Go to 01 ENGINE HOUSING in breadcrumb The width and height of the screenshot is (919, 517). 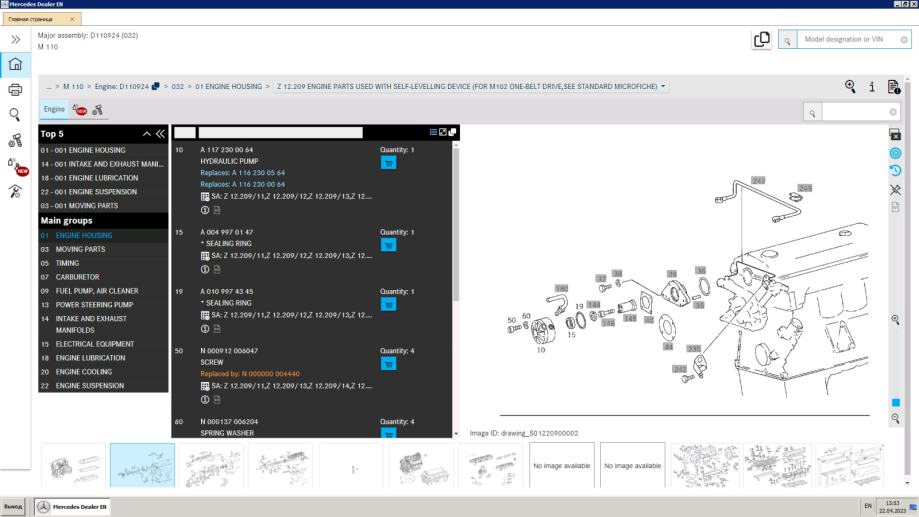229,86
